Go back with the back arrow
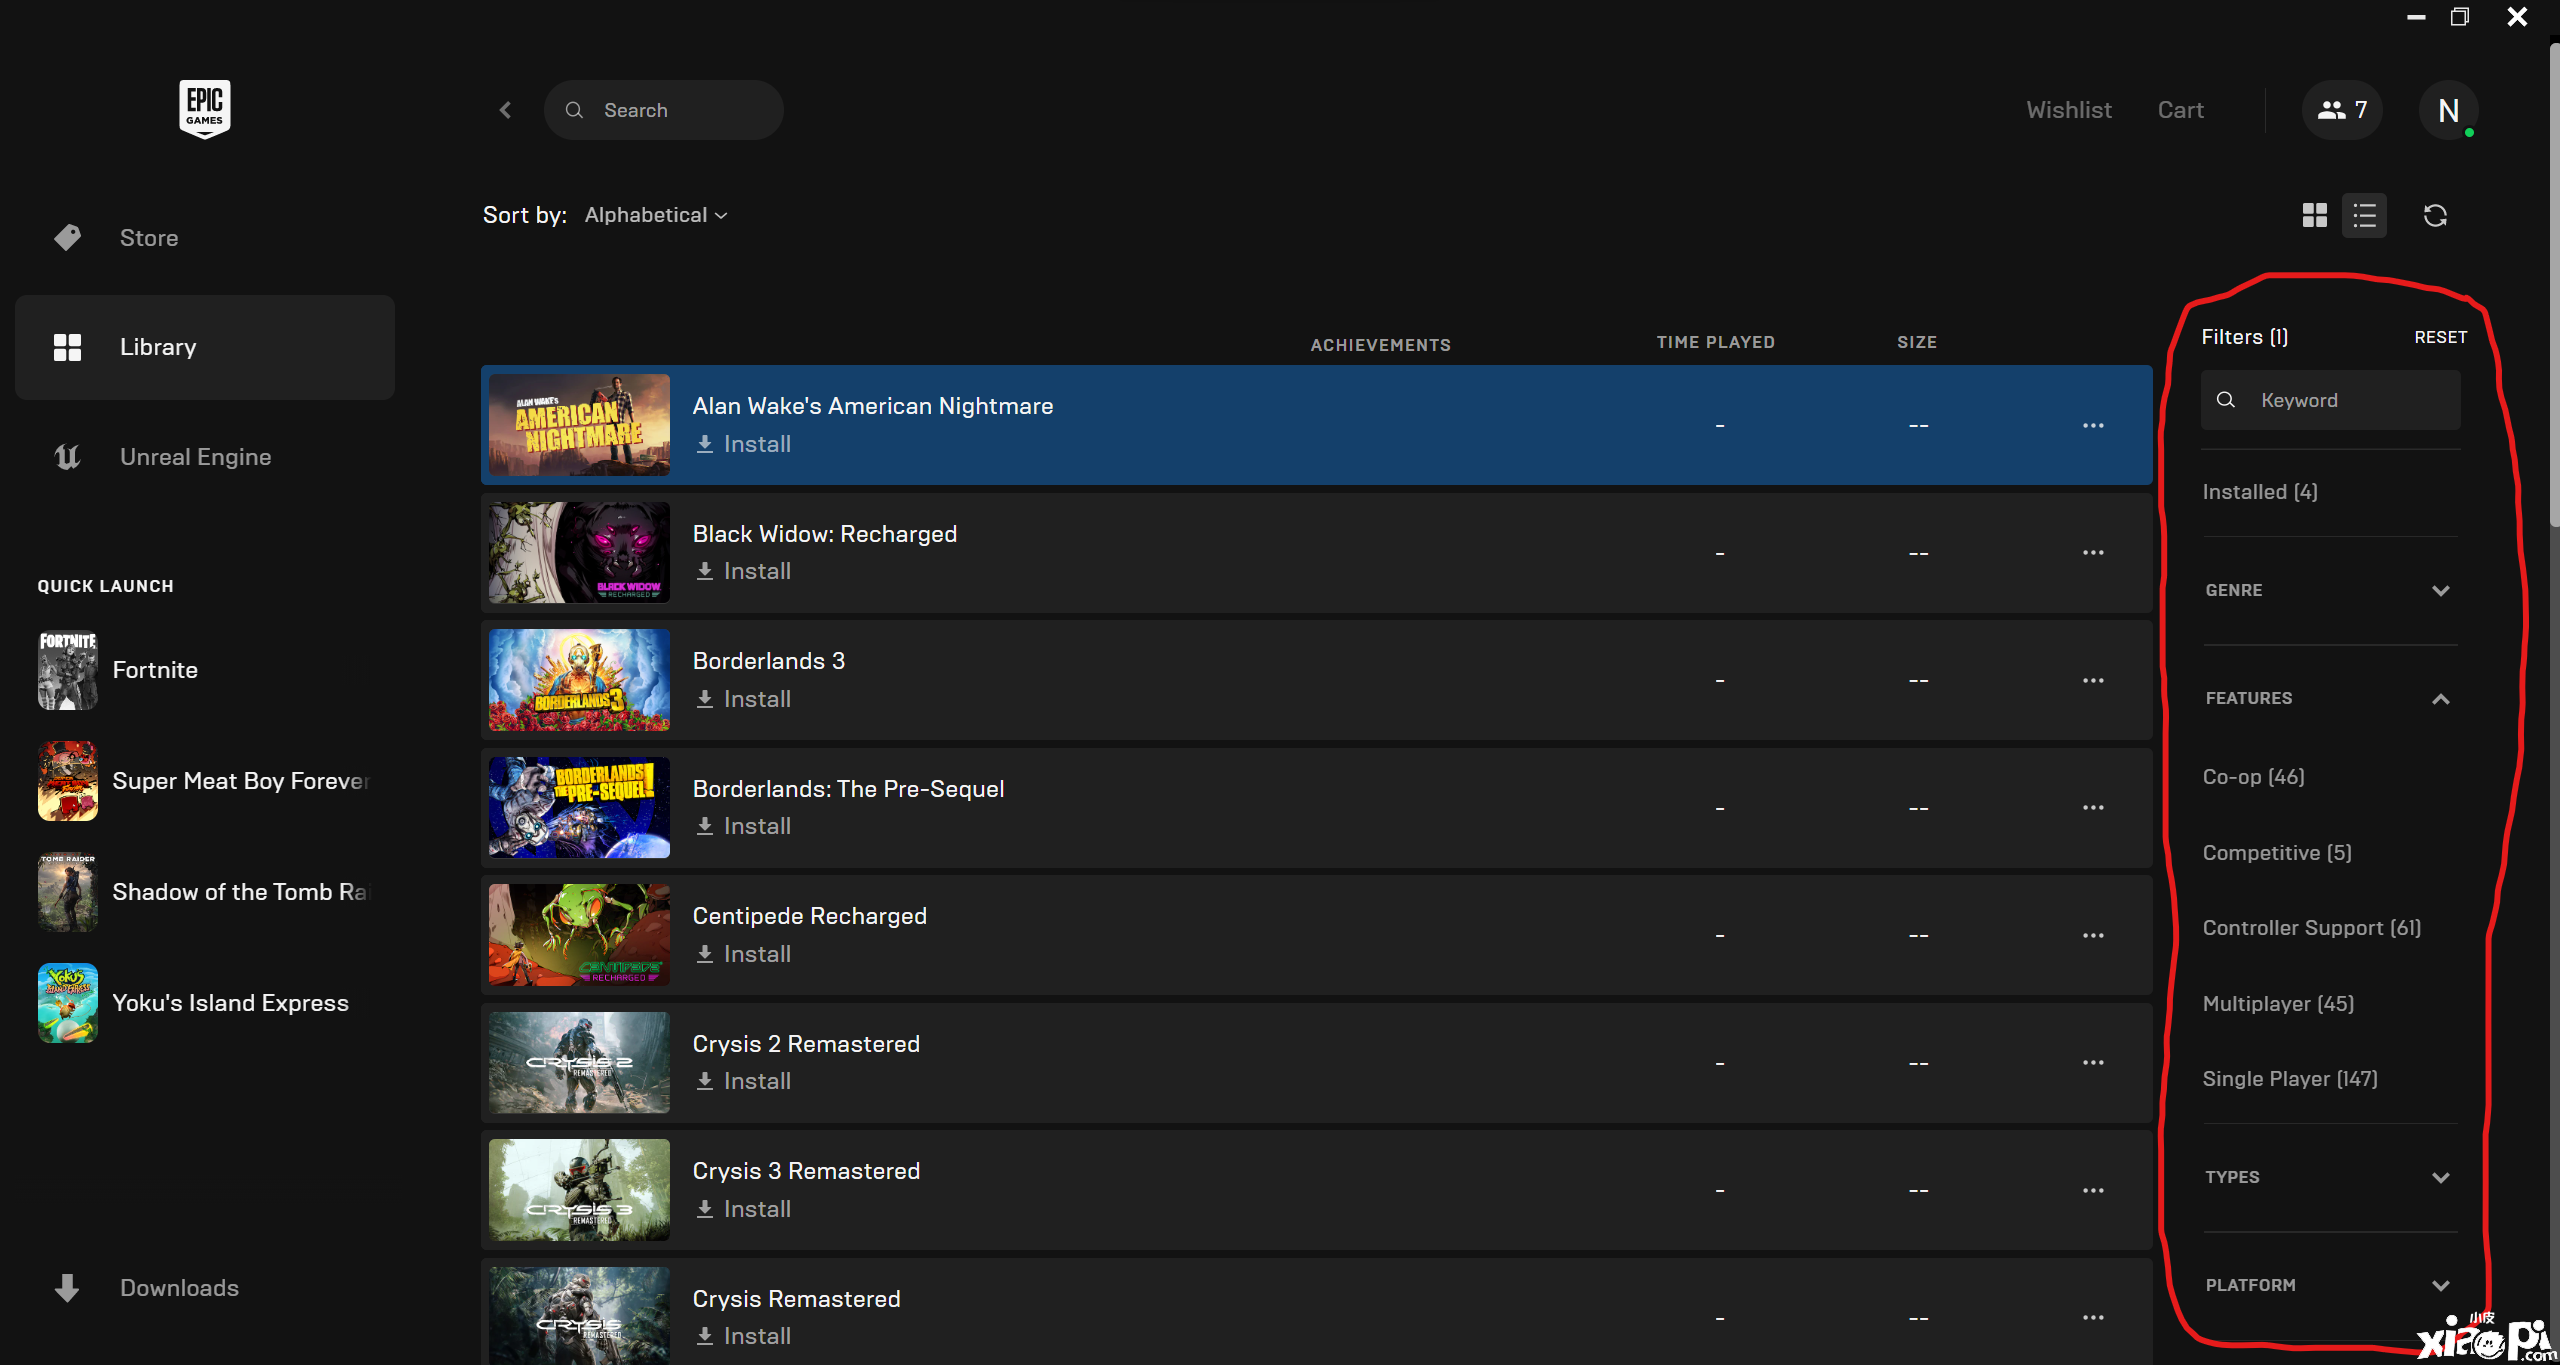Image resolution: width=2560 pixels, height=1365 pixels. 506,110
